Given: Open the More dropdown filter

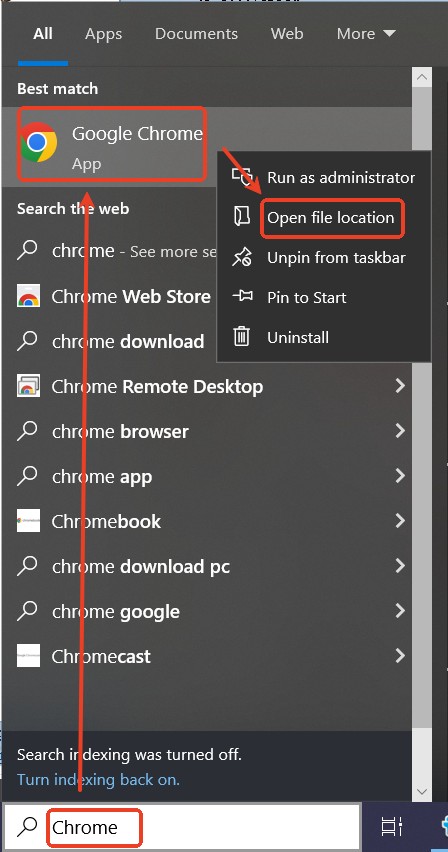Looking at the screenshot, I should coord(366,34).
